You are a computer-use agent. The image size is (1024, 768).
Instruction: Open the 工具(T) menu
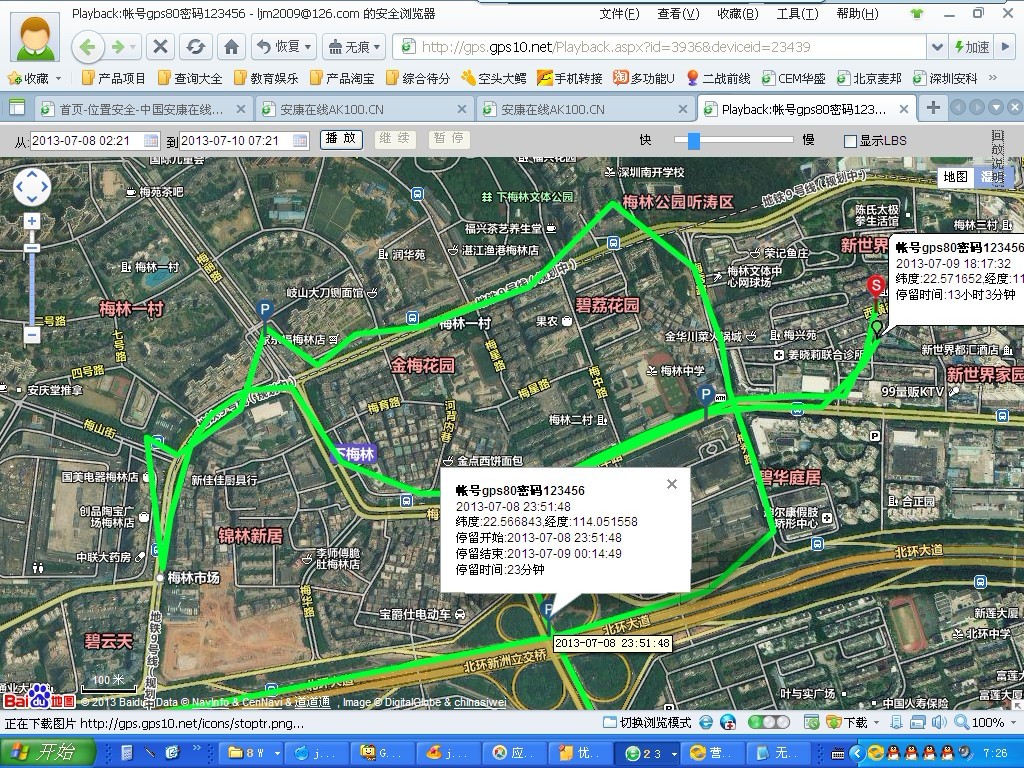[x=796, y=14]
